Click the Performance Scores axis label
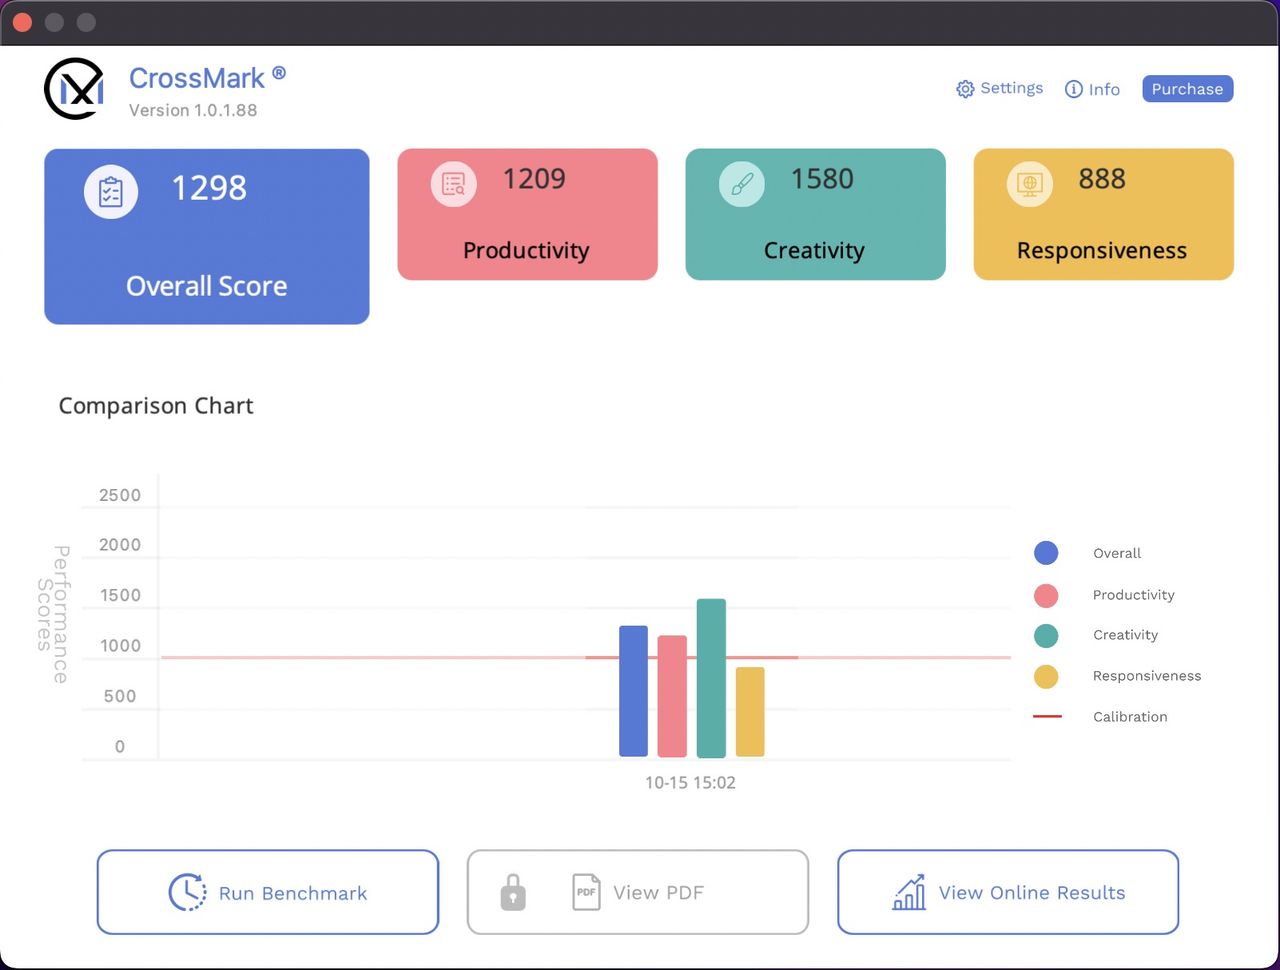The height and width of the screenshot is (970, 1280). coord(52,614)
